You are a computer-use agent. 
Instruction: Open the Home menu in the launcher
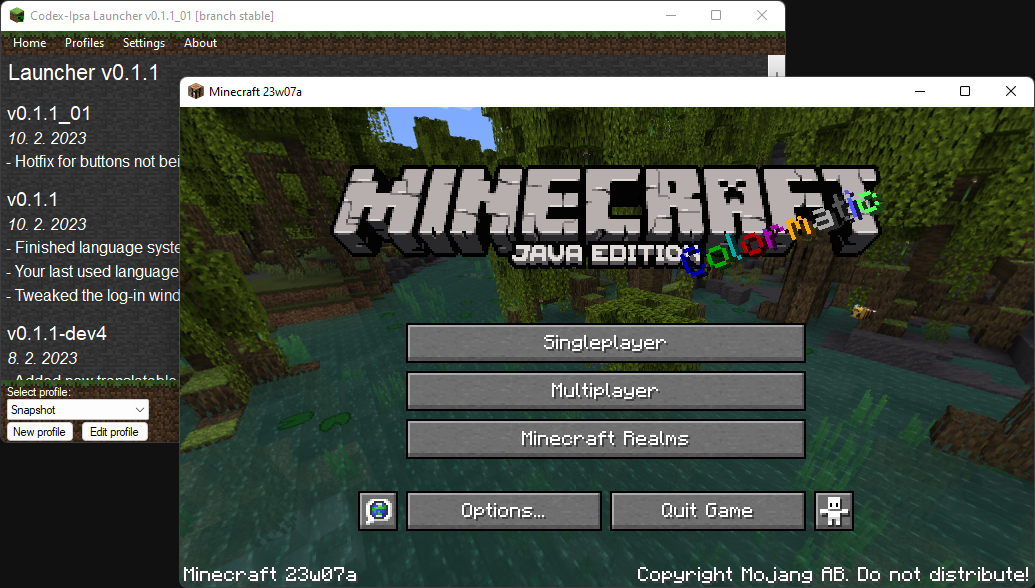coord(30,43)
